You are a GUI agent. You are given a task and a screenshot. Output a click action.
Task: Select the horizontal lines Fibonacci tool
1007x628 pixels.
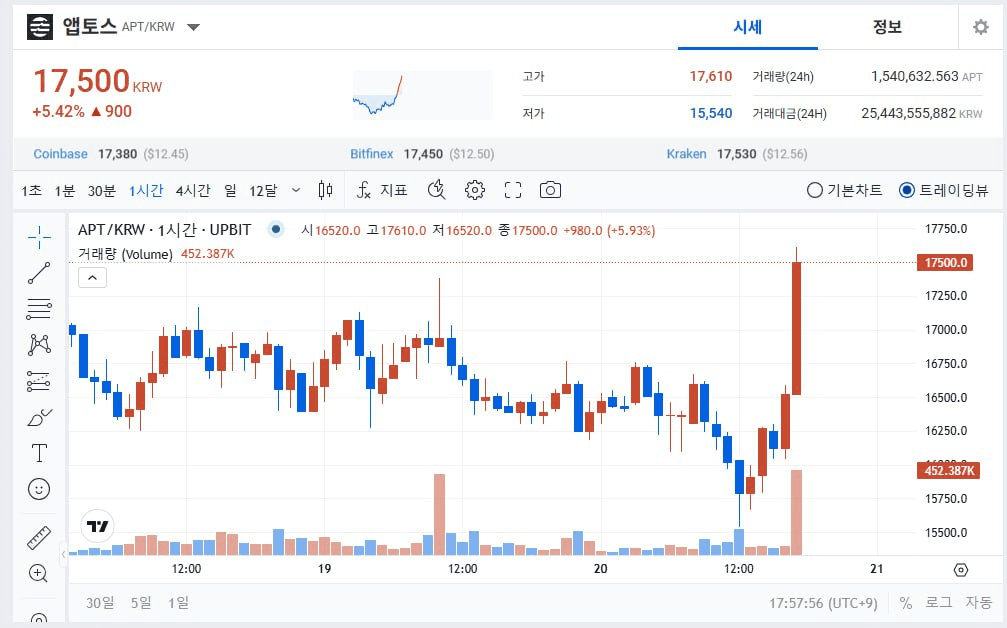(x=39, y=309)
